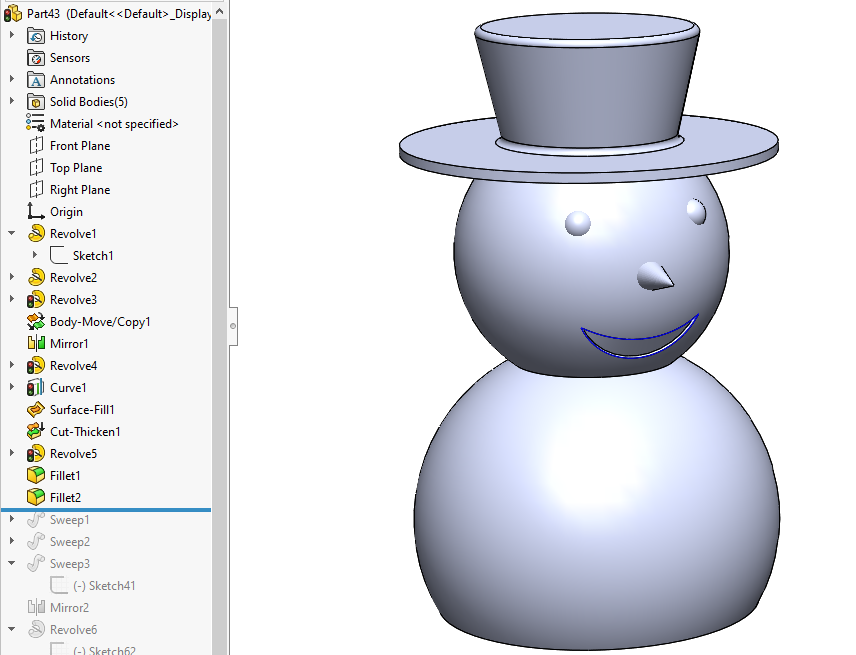
Task: Select the (-) Sketch41 item
Action: pos(104,586)
